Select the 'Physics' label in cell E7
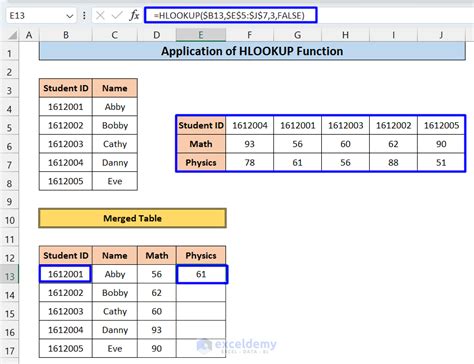Screen dimensions: 474x364 tap(201, 163)
